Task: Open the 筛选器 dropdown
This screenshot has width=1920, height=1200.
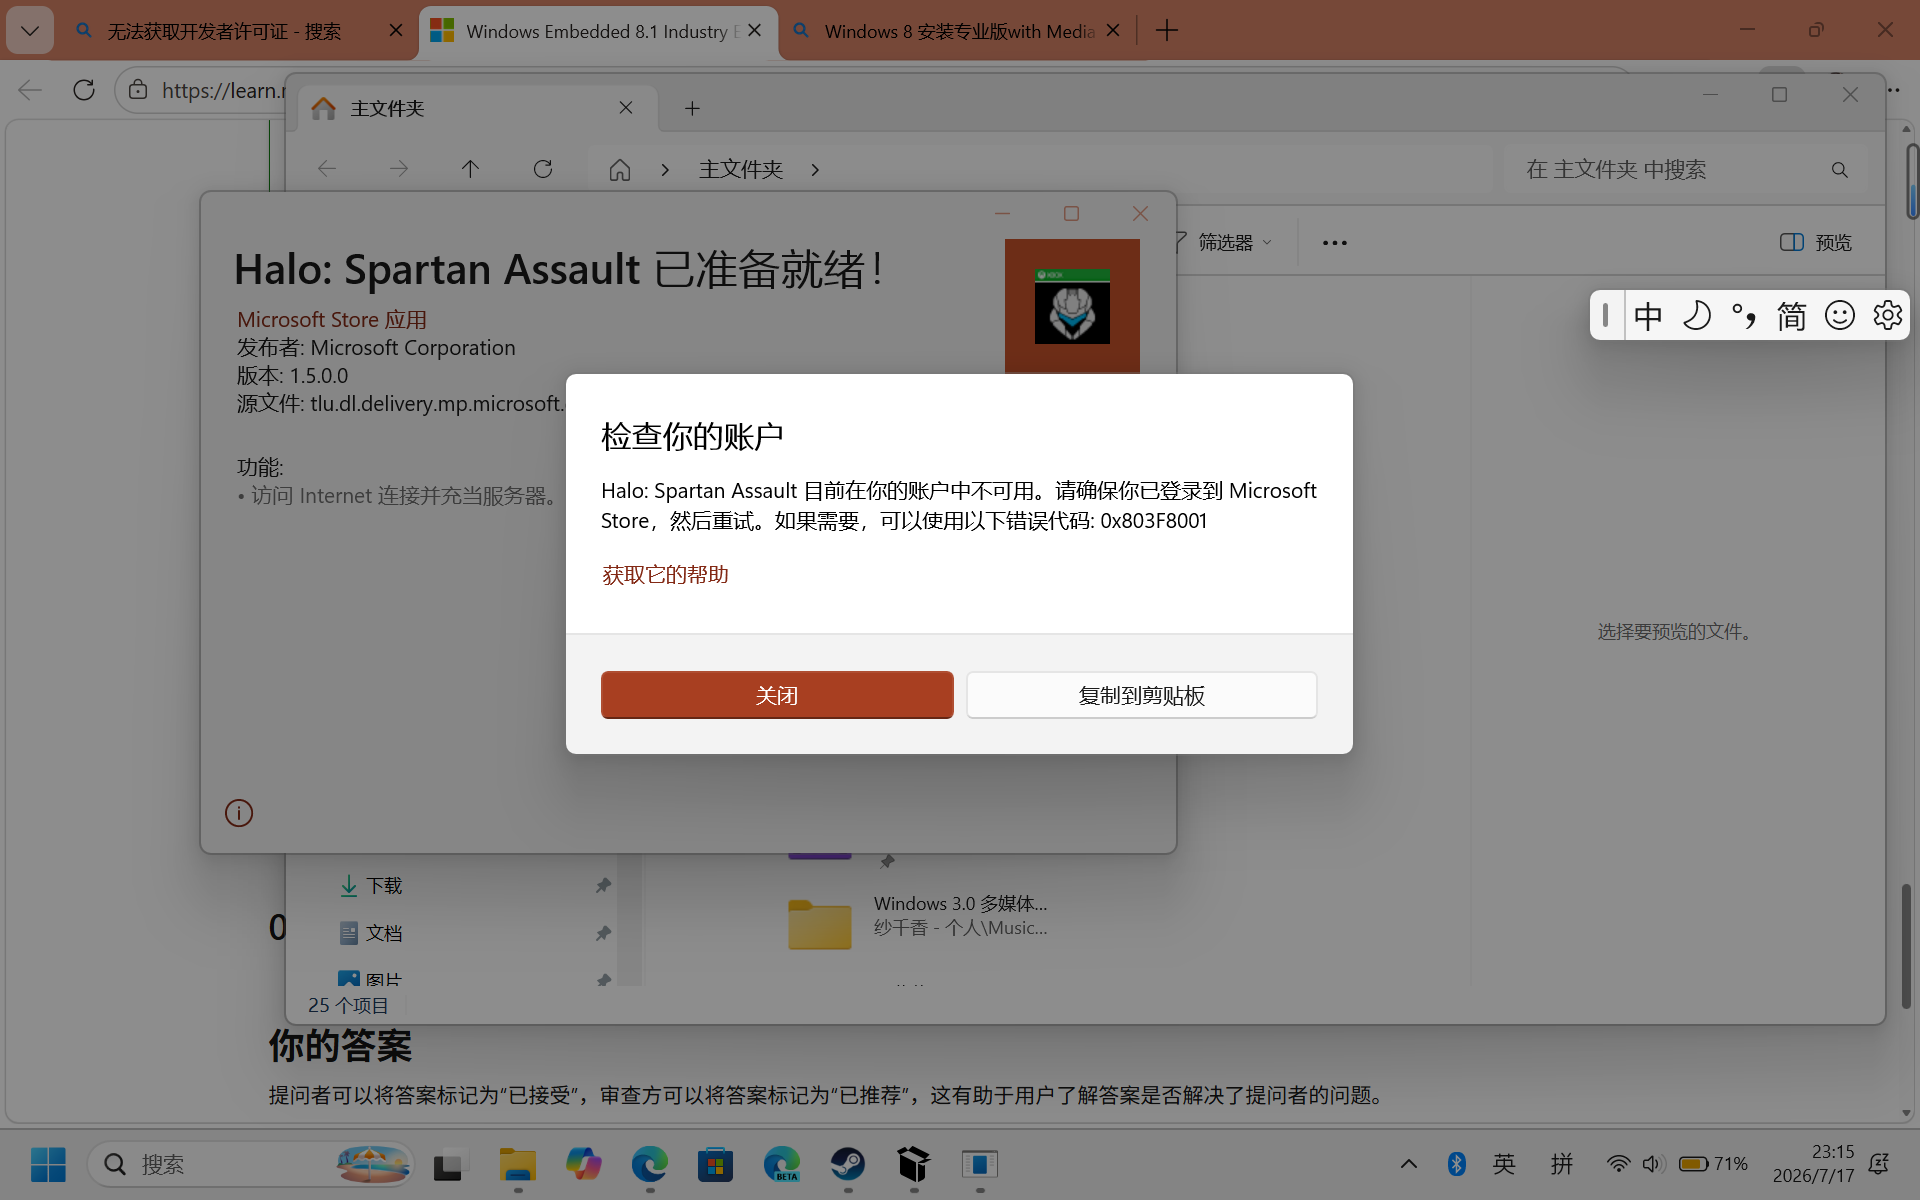Action: (x=1222, y=242)
